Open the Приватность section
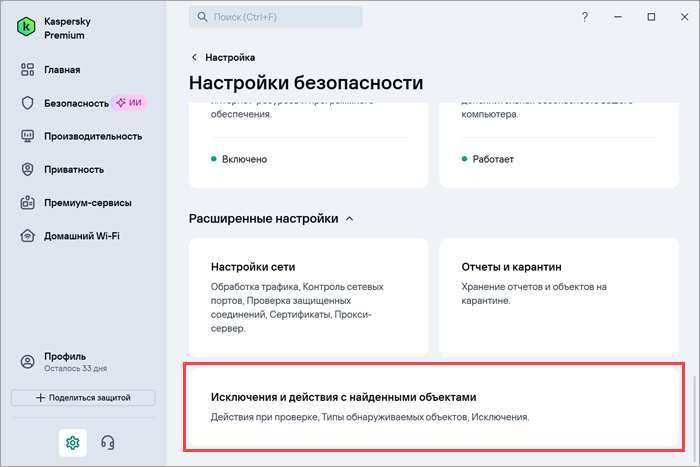 coord(74,170)
